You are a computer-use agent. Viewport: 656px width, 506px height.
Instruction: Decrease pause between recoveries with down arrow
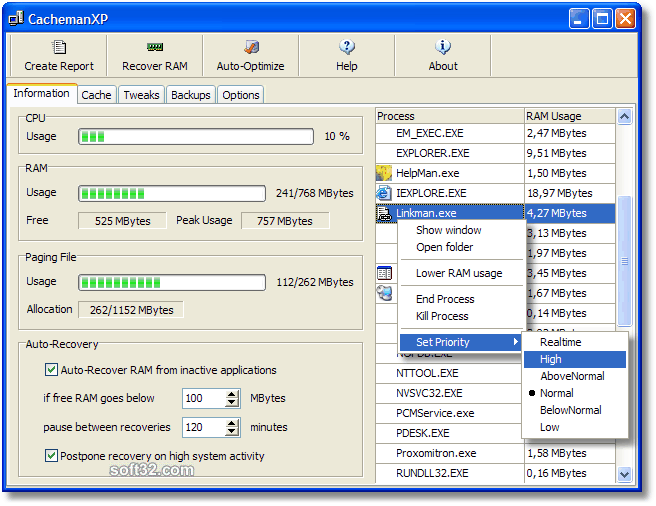click(x=231, y=432)
